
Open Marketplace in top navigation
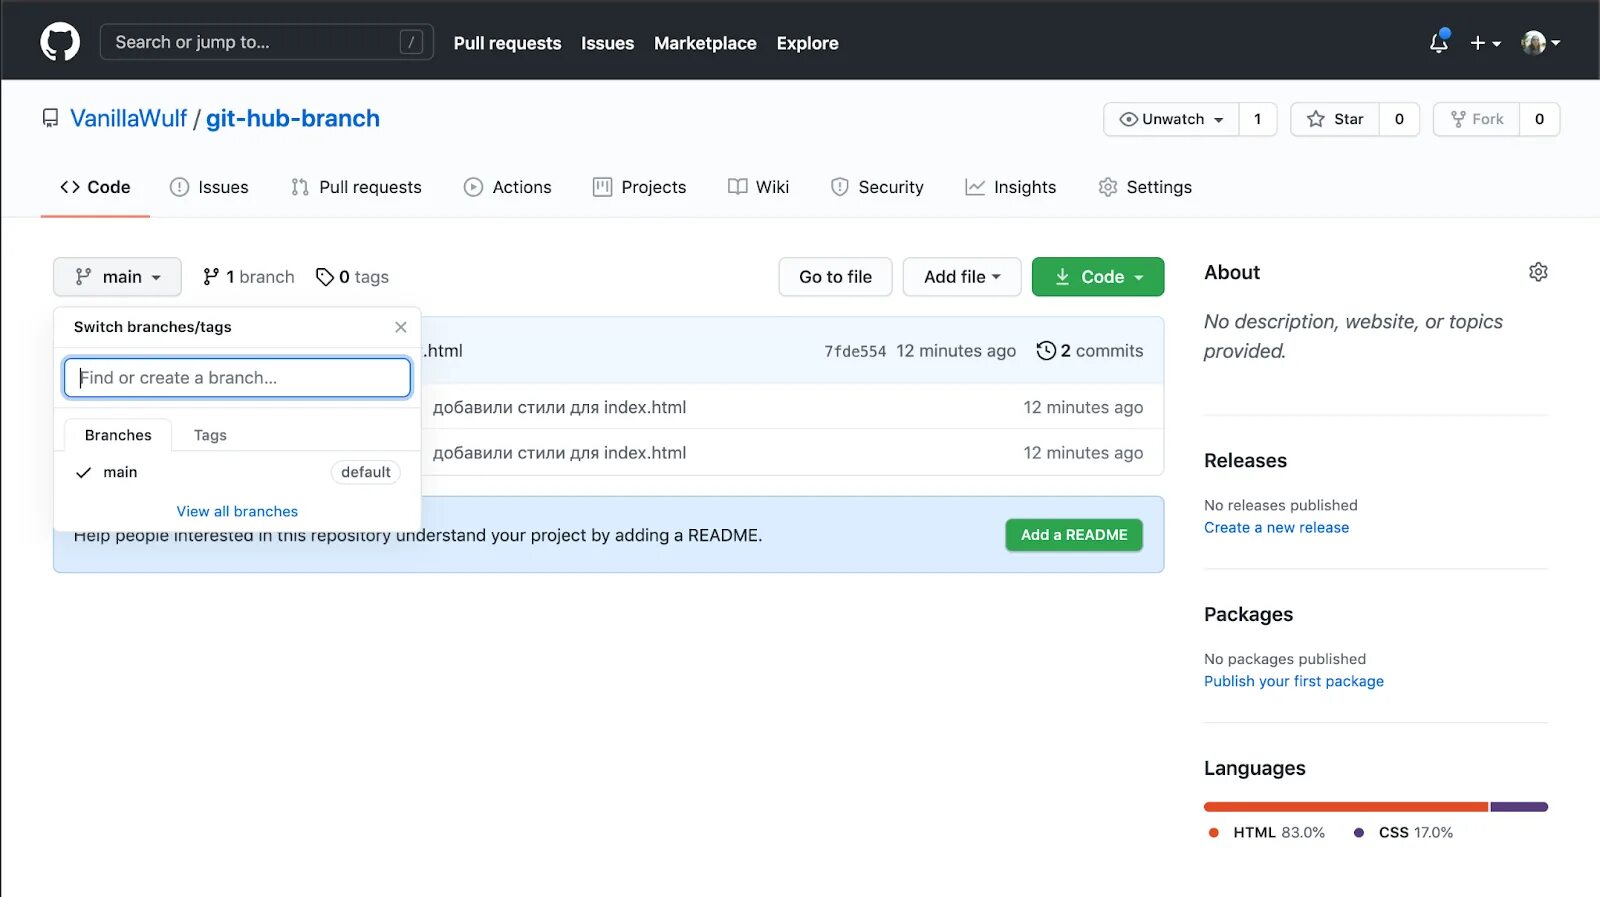pos(705,43)
